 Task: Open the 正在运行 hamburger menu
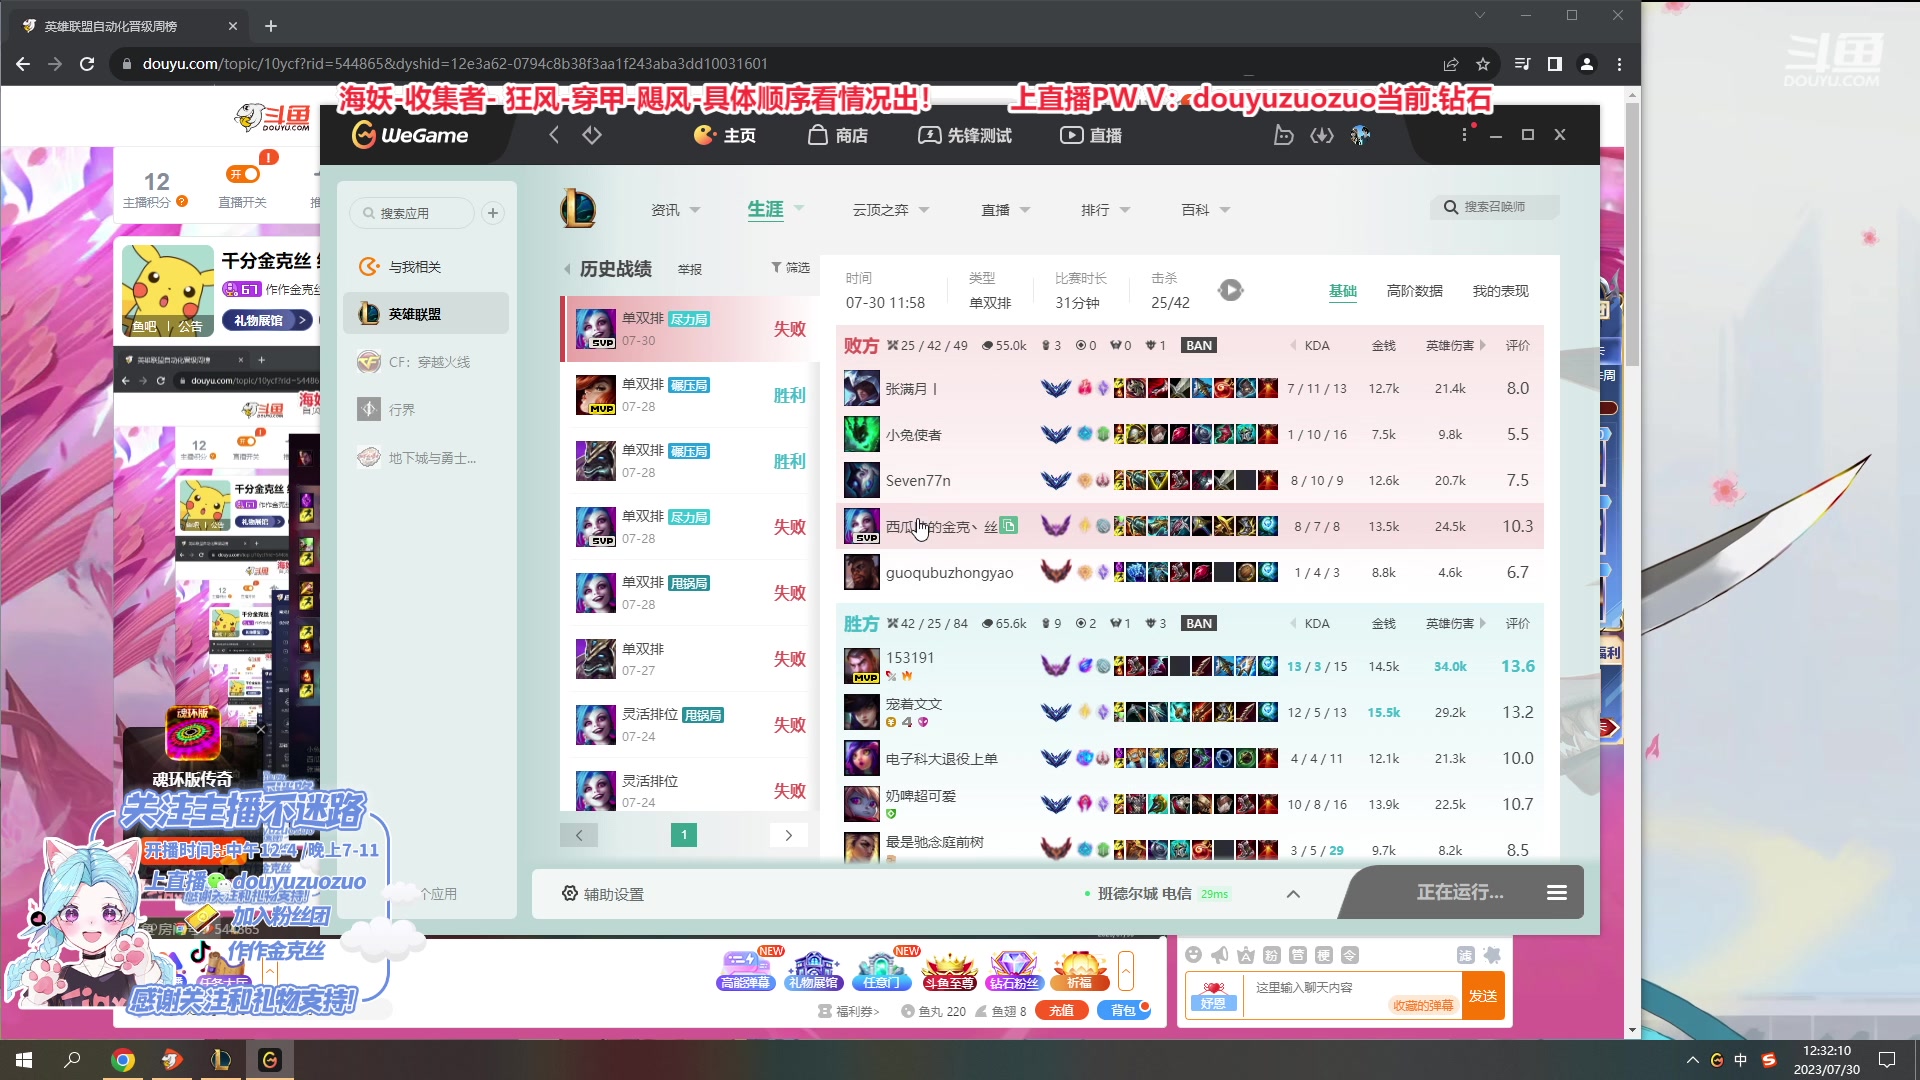pyautogui.click(x=1556, y=892)
